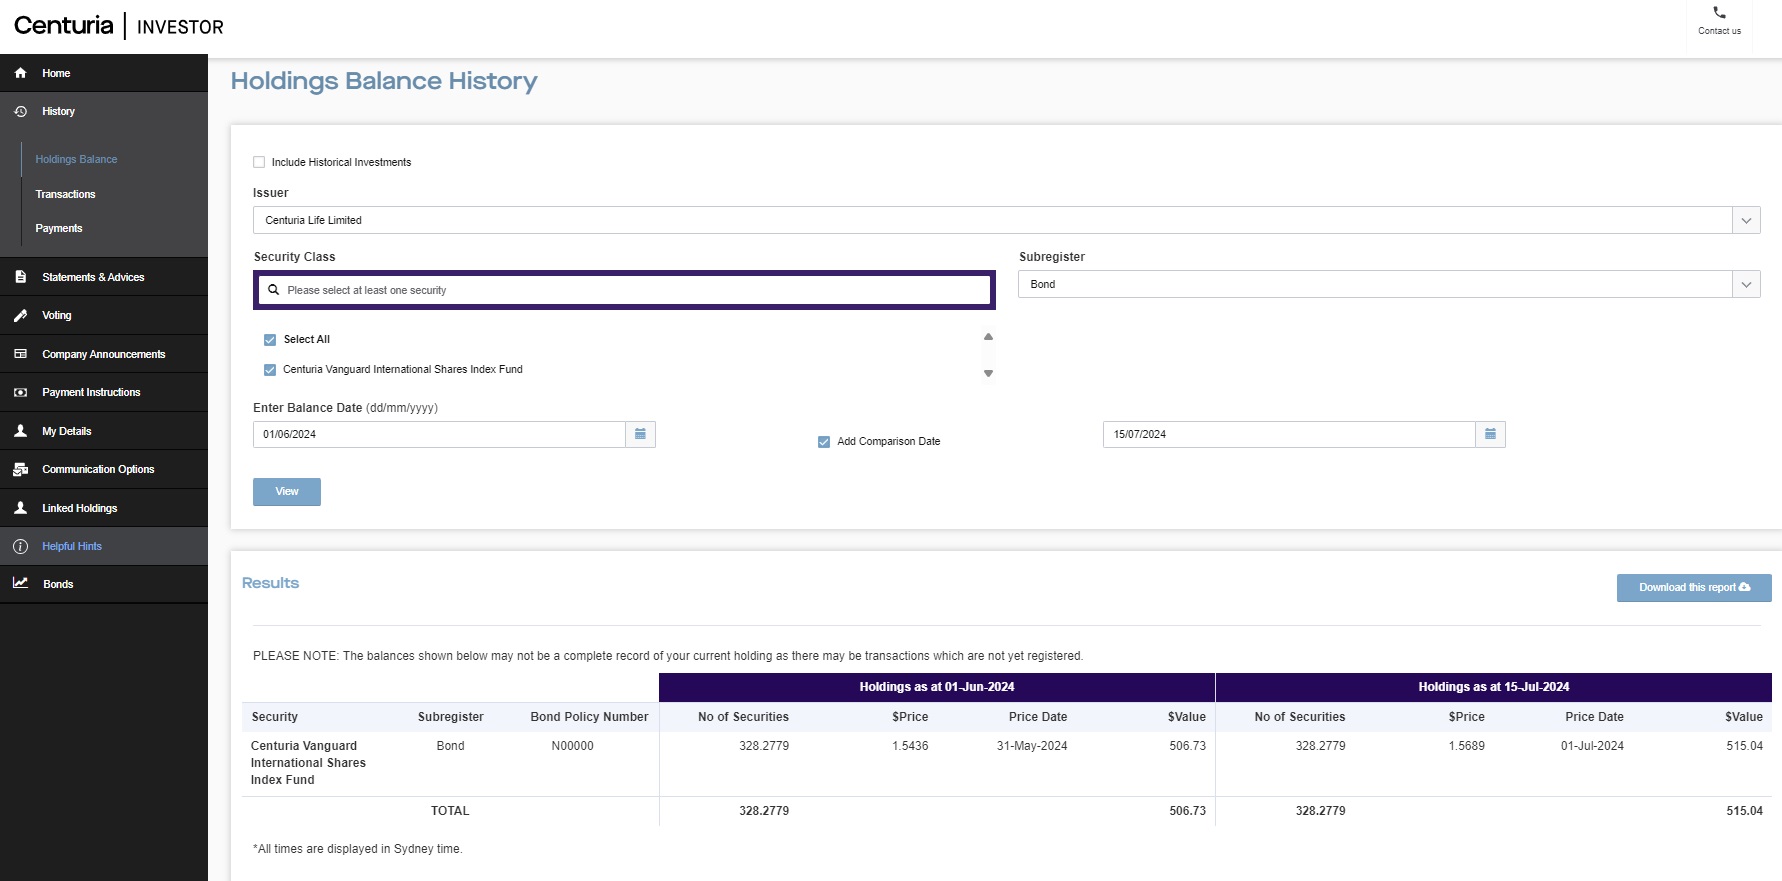The height and width of the screenshot is (881, 1782).
Task: Click the Bonds chart icon
Action: pos(20,583)
